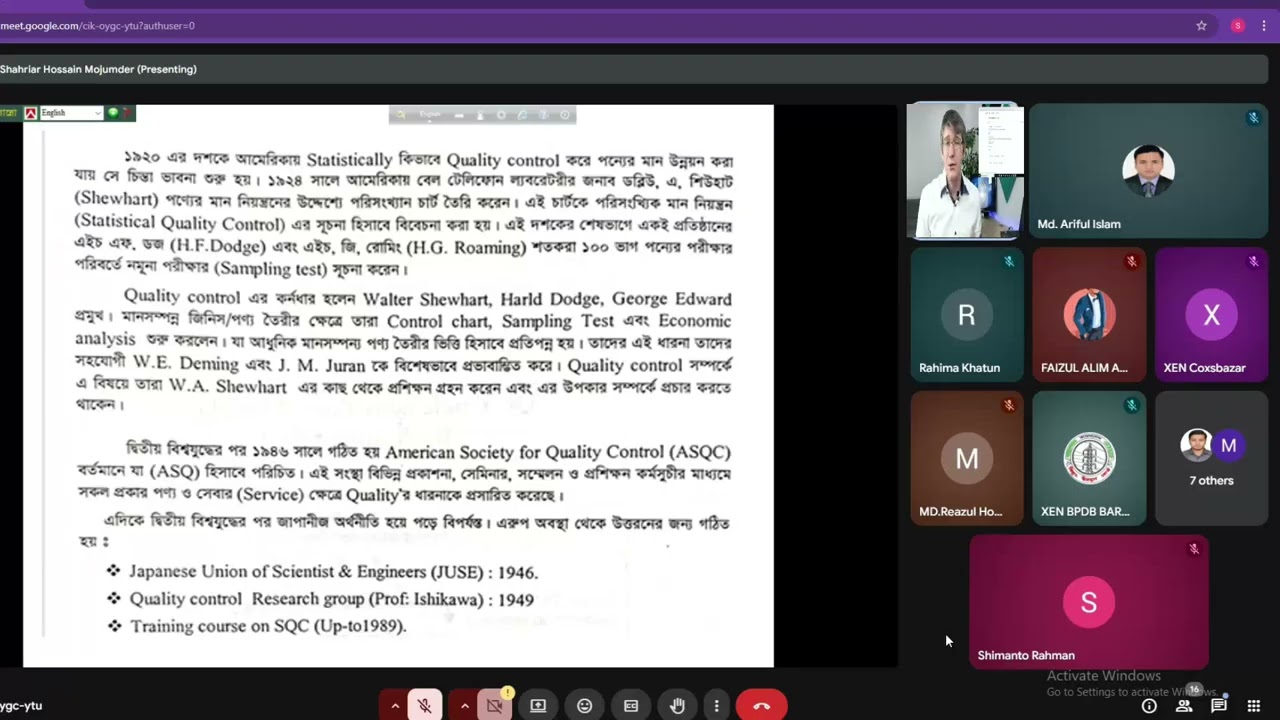Click the "M" avatar in 7 others tile
This screenshot has height=720, width=1280.
1229,446
